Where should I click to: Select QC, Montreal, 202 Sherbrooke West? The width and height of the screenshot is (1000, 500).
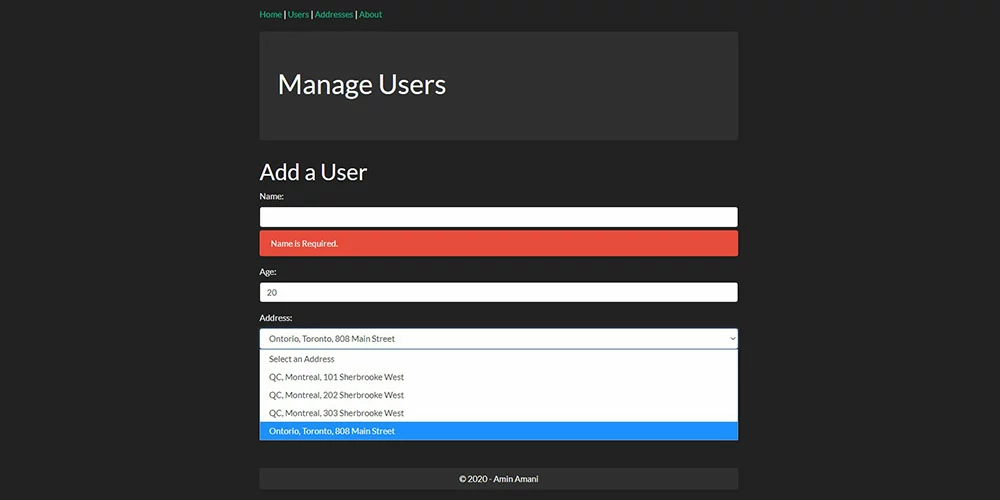[x=499, y=395]
